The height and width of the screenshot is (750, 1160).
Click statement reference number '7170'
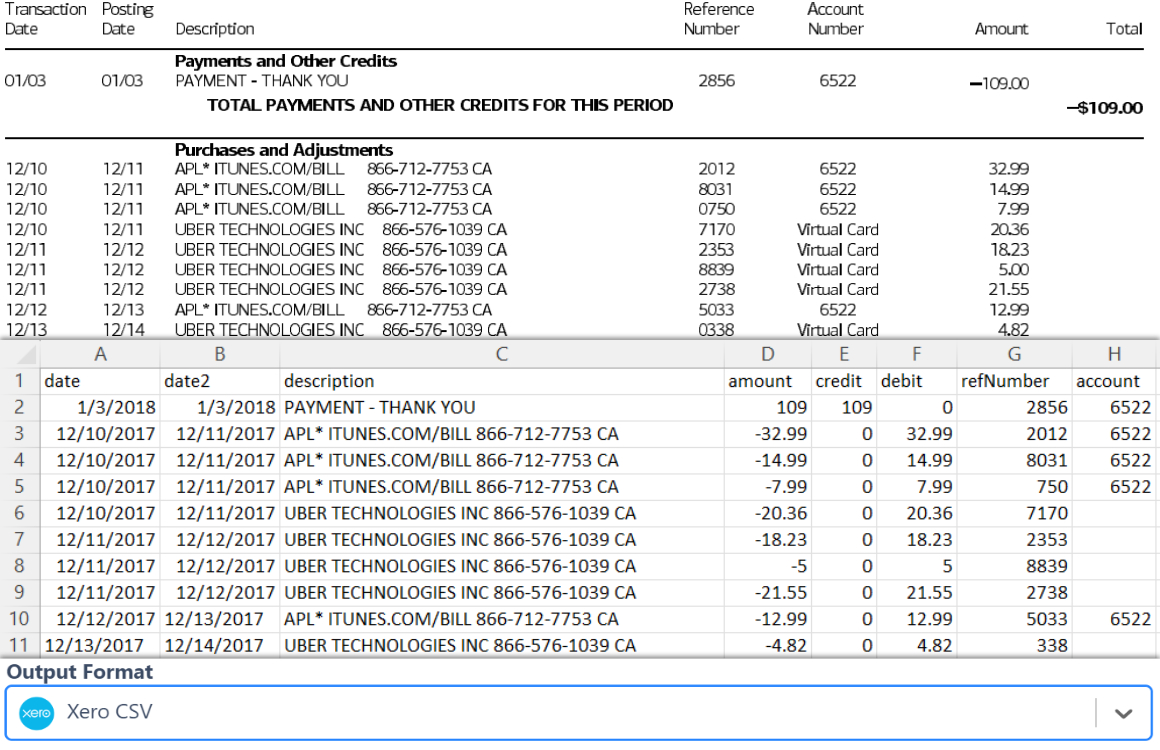tap(716, 230)
